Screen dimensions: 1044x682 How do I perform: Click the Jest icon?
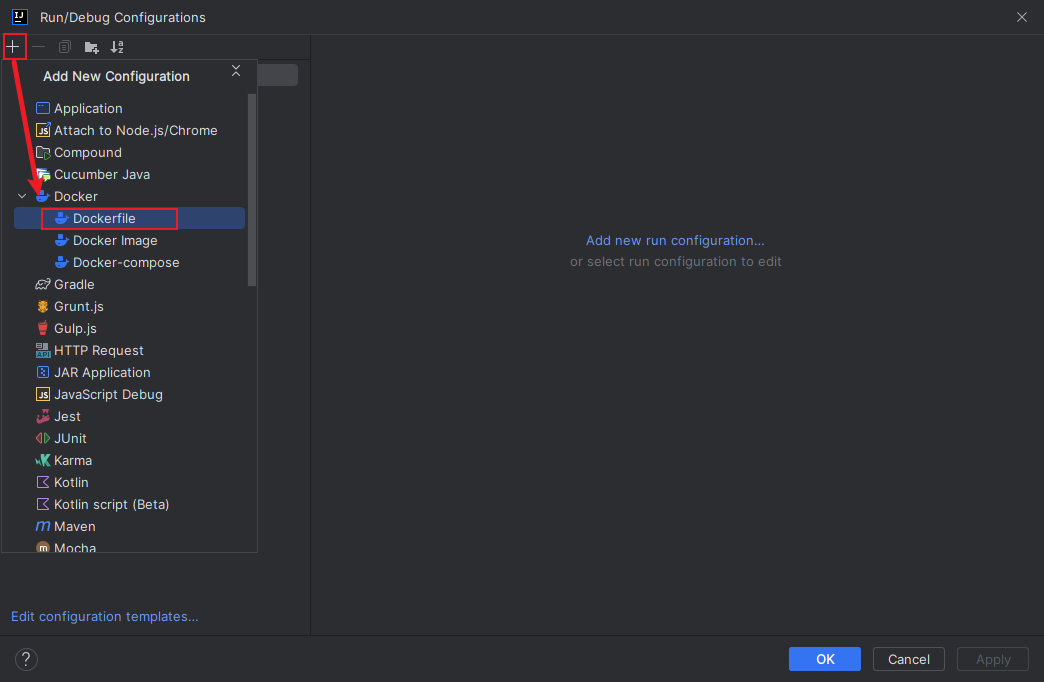coord(43,416)
